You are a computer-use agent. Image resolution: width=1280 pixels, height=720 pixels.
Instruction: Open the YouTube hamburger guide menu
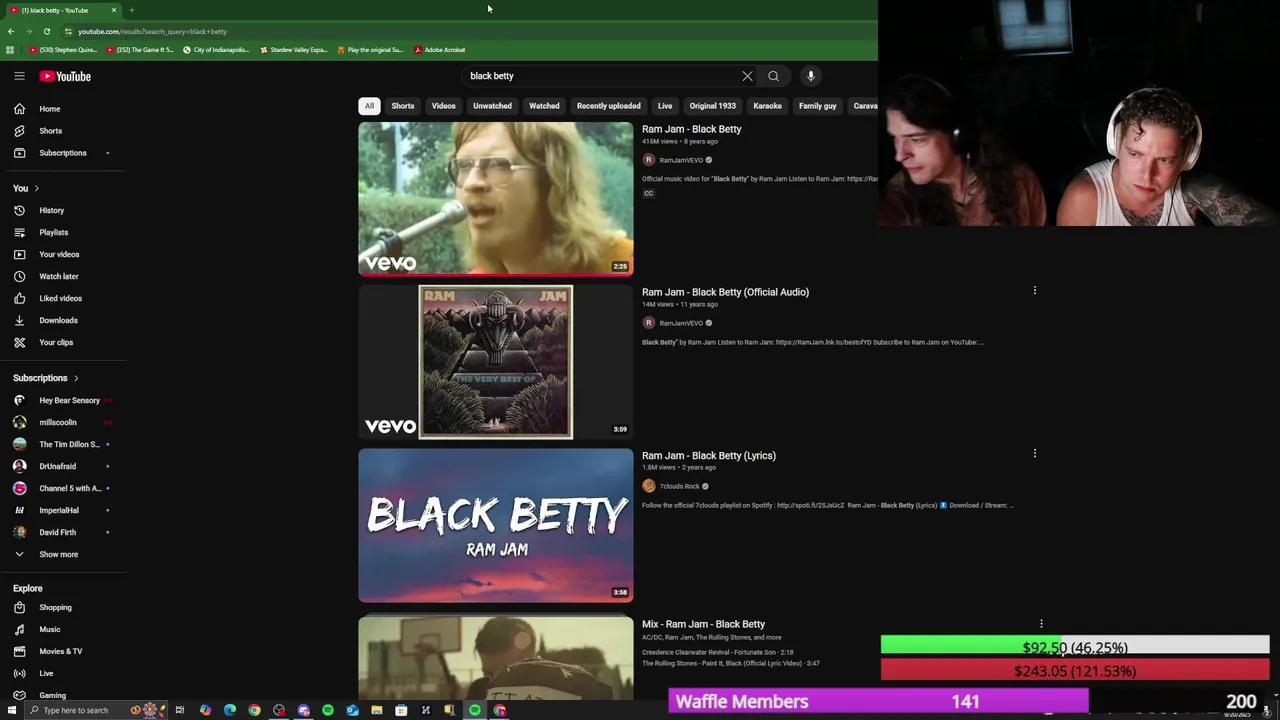pyautogui.click(x=19, y=76)
